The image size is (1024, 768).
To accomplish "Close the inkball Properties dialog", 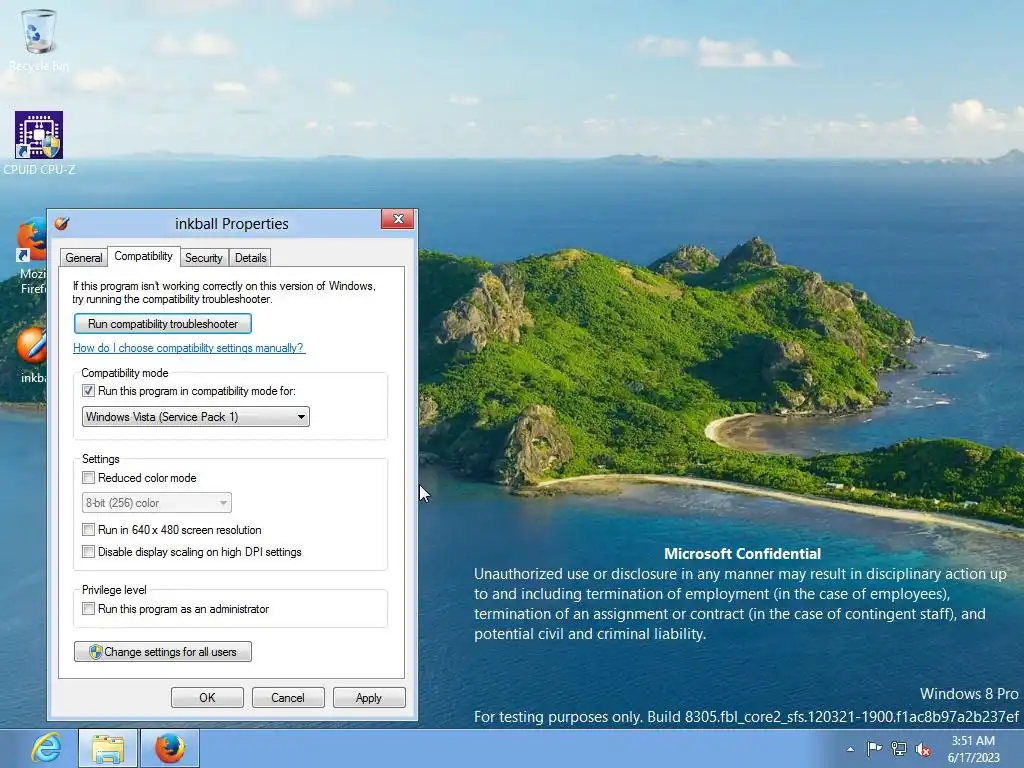I will point(398,219).
